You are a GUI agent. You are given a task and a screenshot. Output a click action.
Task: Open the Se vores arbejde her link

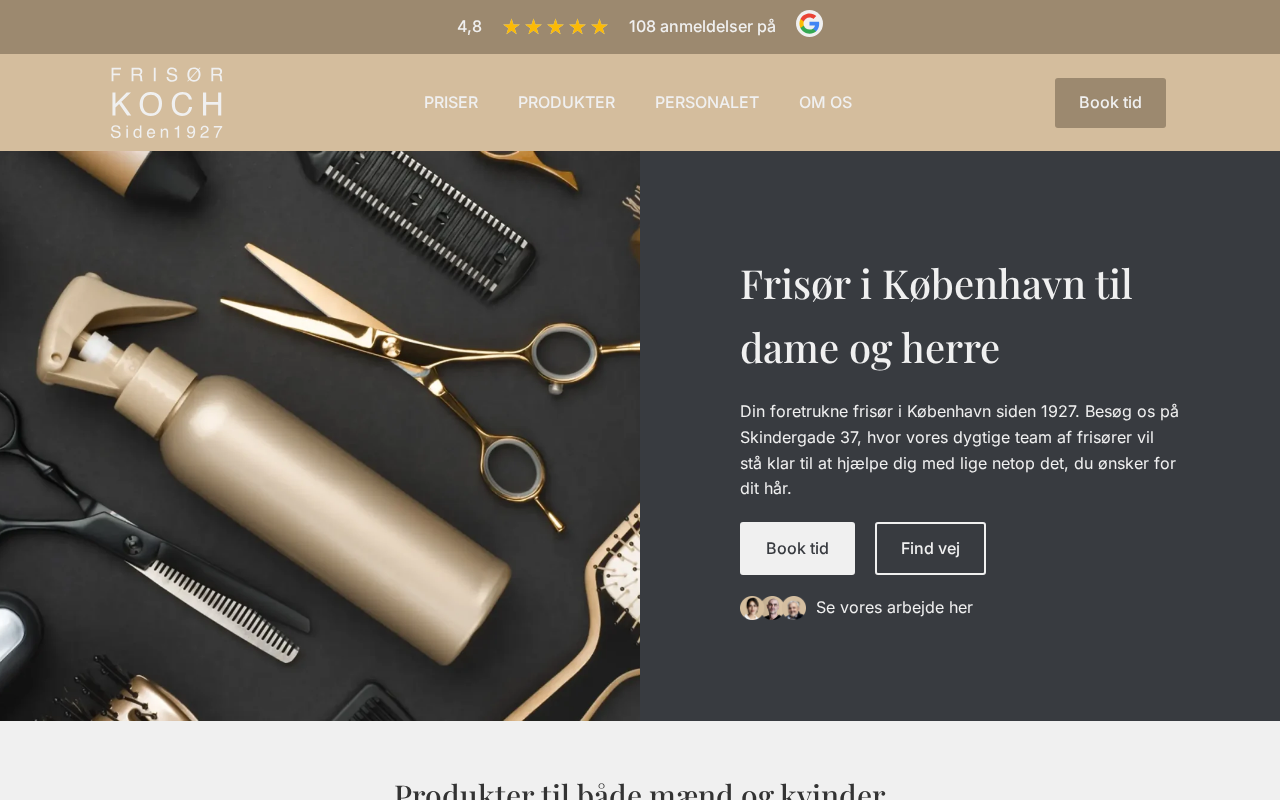click(x=894, y=607)
